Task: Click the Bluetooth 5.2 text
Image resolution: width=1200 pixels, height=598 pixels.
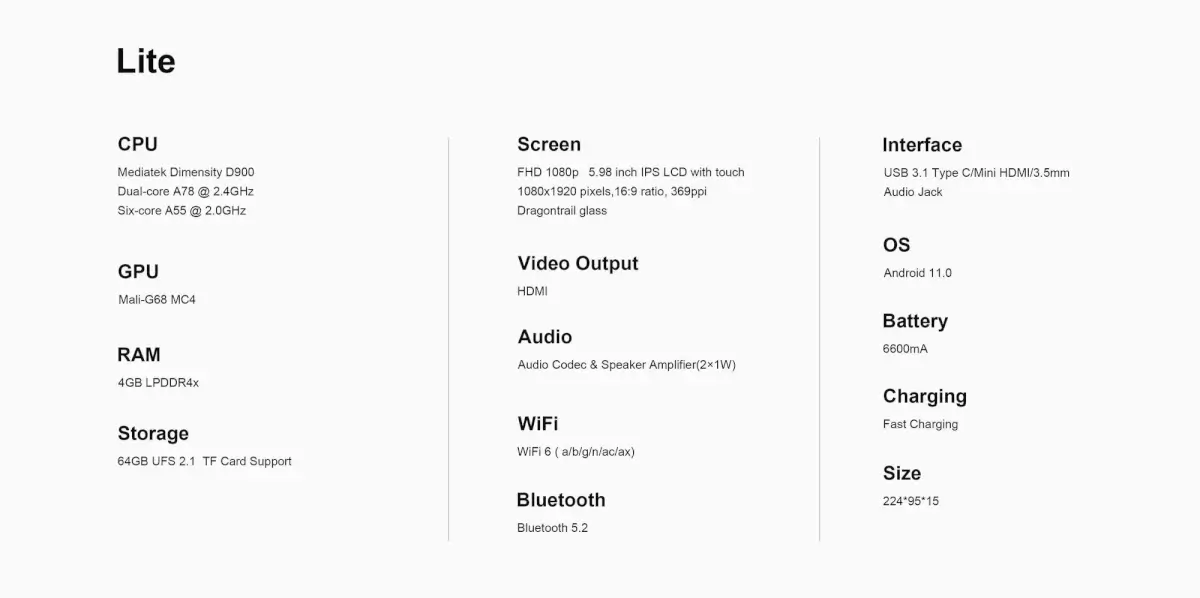Action: tap(552, 527)
